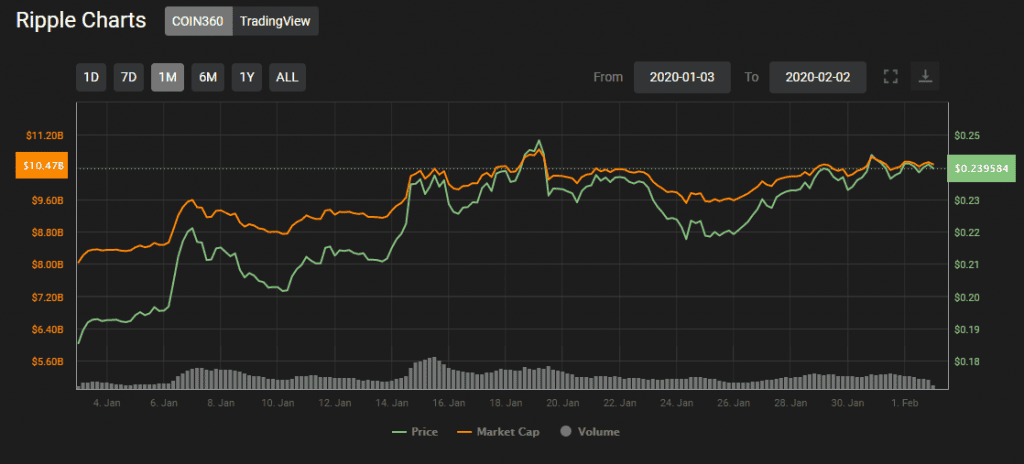The image size is (1024, 464).
Task: Toggle the Price series in legend
Action: [x=415, y=432]
